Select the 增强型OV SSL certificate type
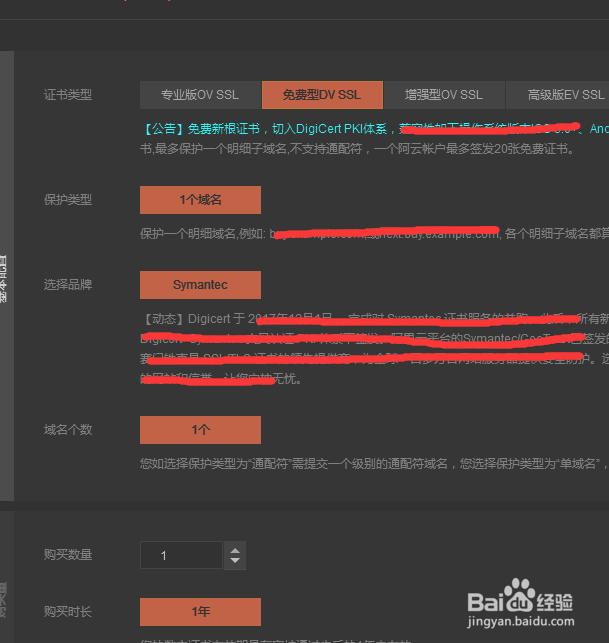 click(x=444, y=95)
